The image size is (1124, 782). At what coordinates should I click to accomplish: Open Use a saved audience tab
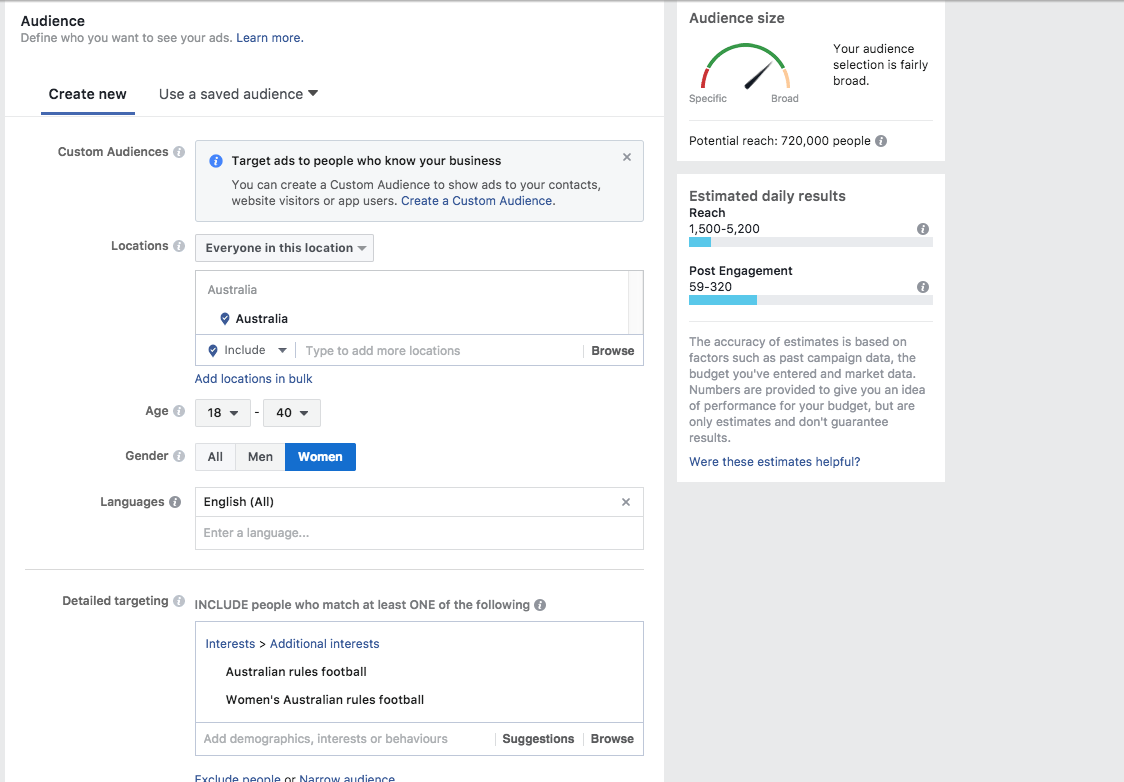[x=238, y=94]
